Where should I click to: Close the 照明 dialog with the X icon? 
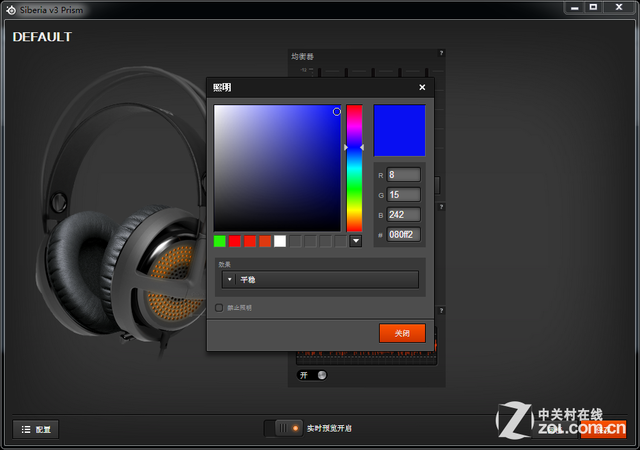click(x=422, y=87)
